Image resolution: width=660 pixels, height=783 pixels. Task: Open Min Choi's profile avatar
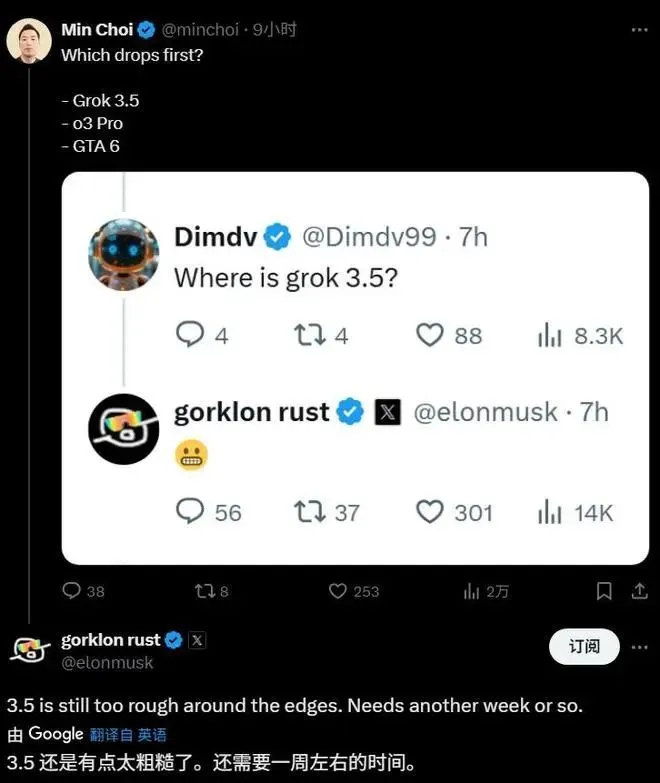[x=29, y=40]
